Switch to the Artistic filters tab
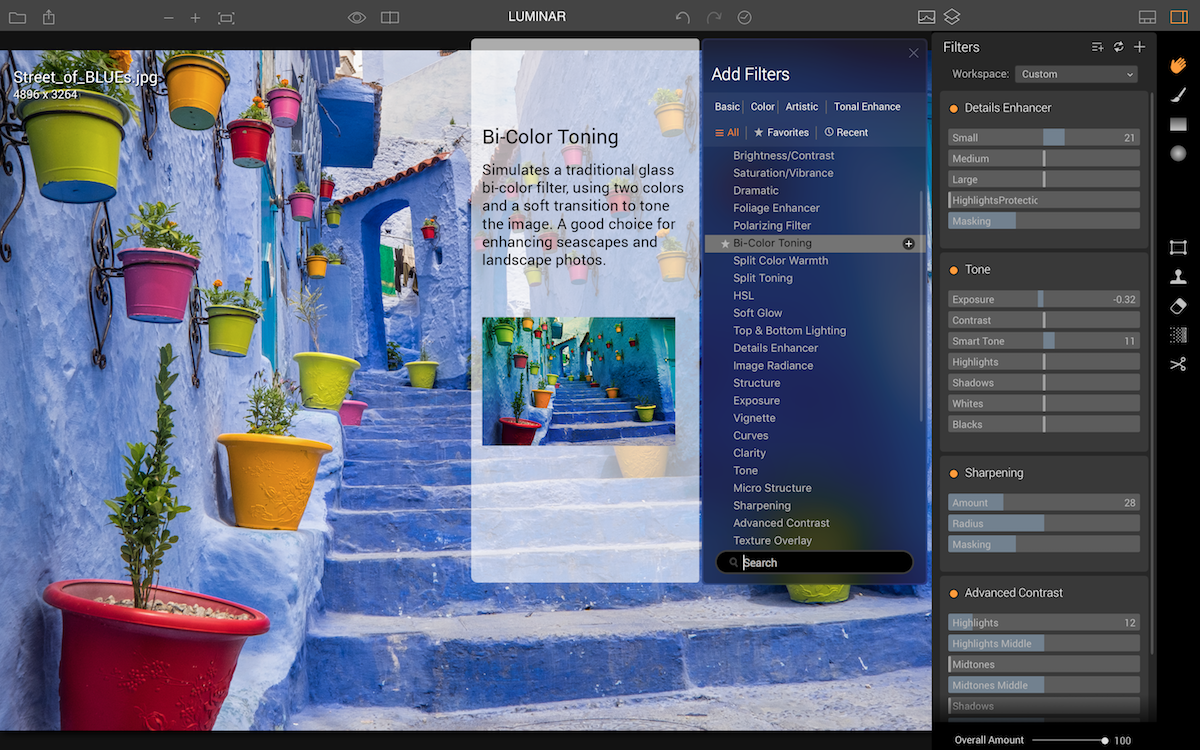 802,107
